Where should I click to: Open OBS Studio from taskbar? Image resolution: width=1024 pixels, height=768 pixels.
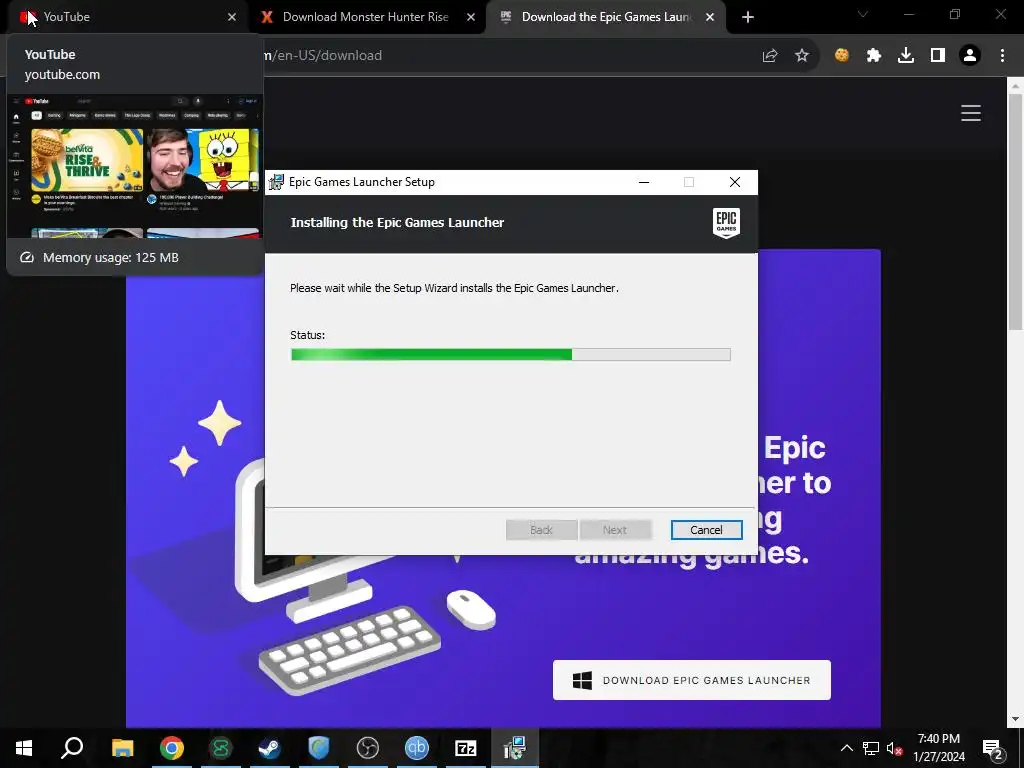368,748
